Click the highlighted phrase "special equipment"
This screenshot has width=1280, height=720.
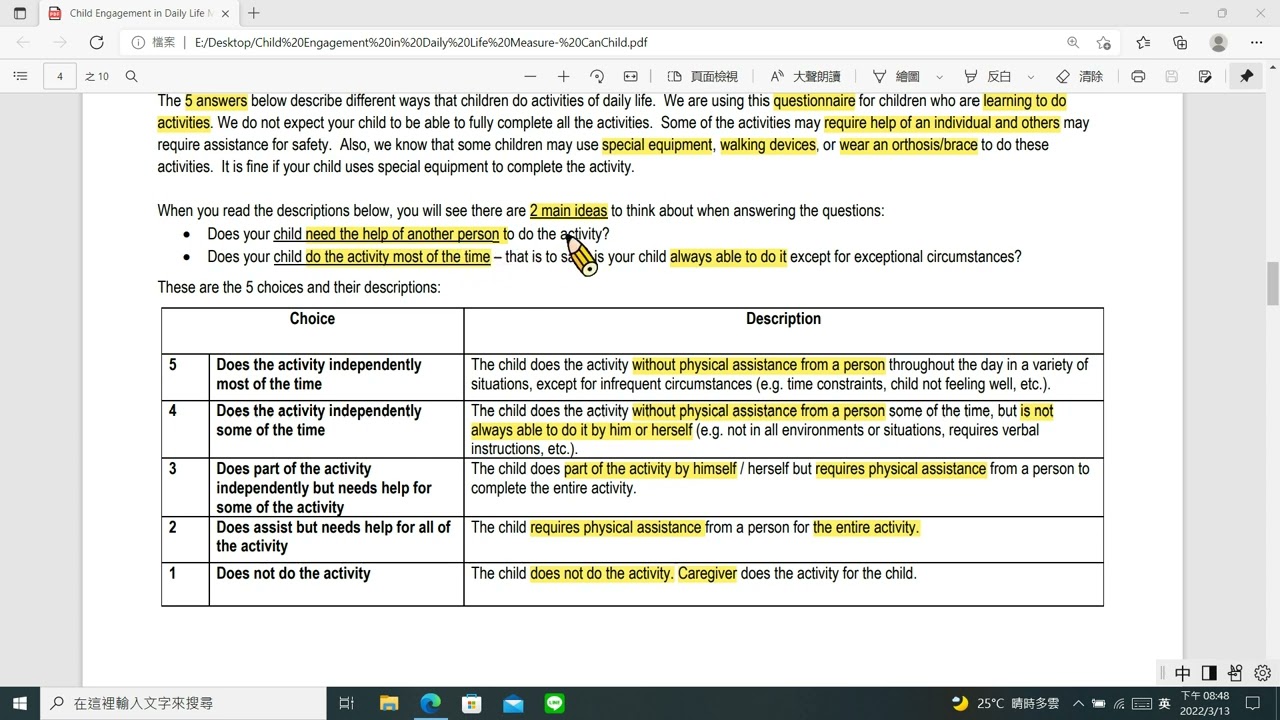coord(657,145)
